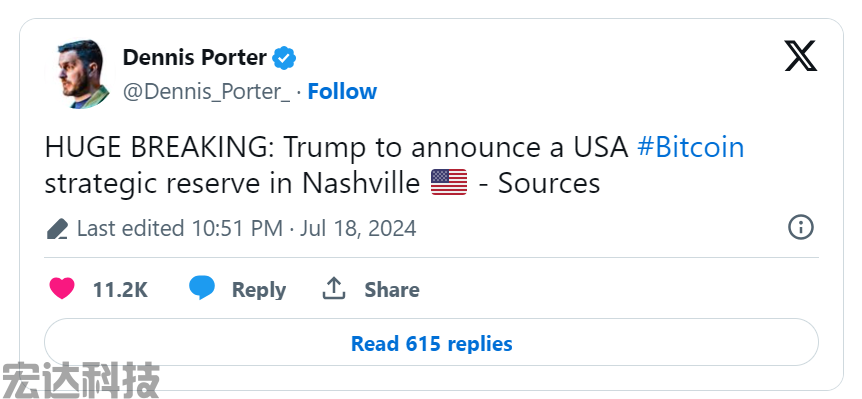
Task: Click the Dennis Porter display name
Action: [x=195, y=57]
